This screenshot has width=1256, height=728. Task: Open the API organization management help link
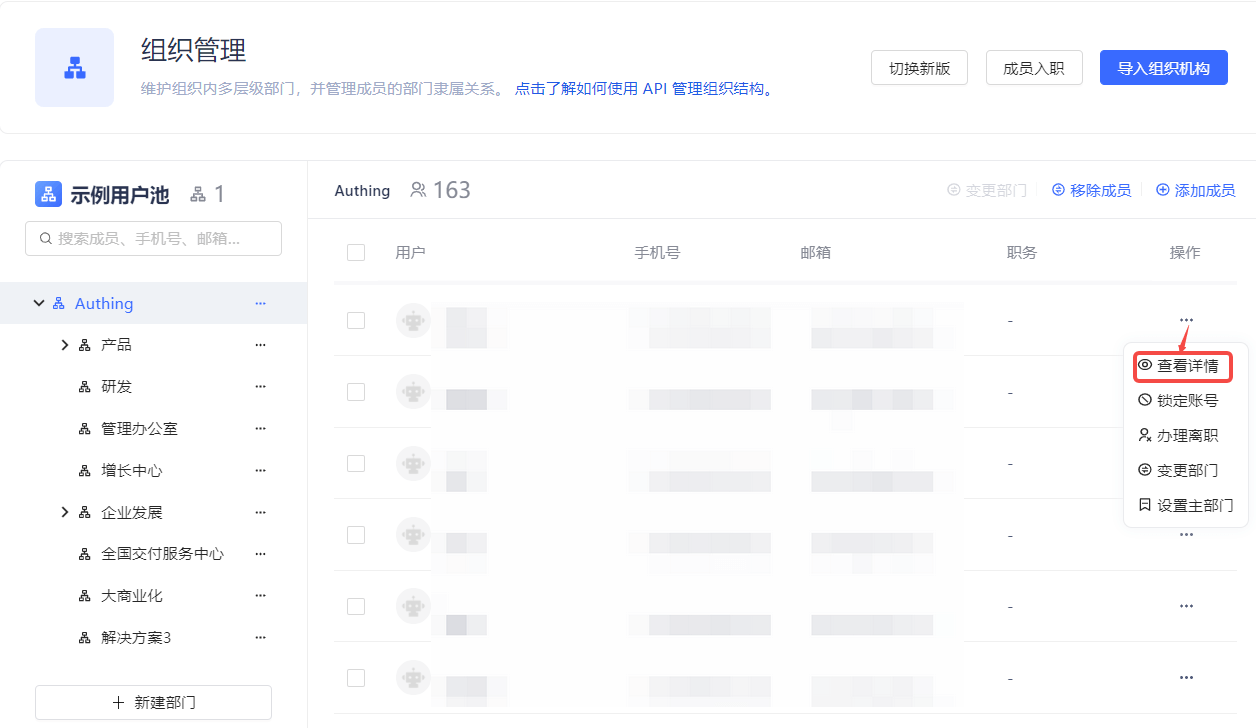pos(644,89)
